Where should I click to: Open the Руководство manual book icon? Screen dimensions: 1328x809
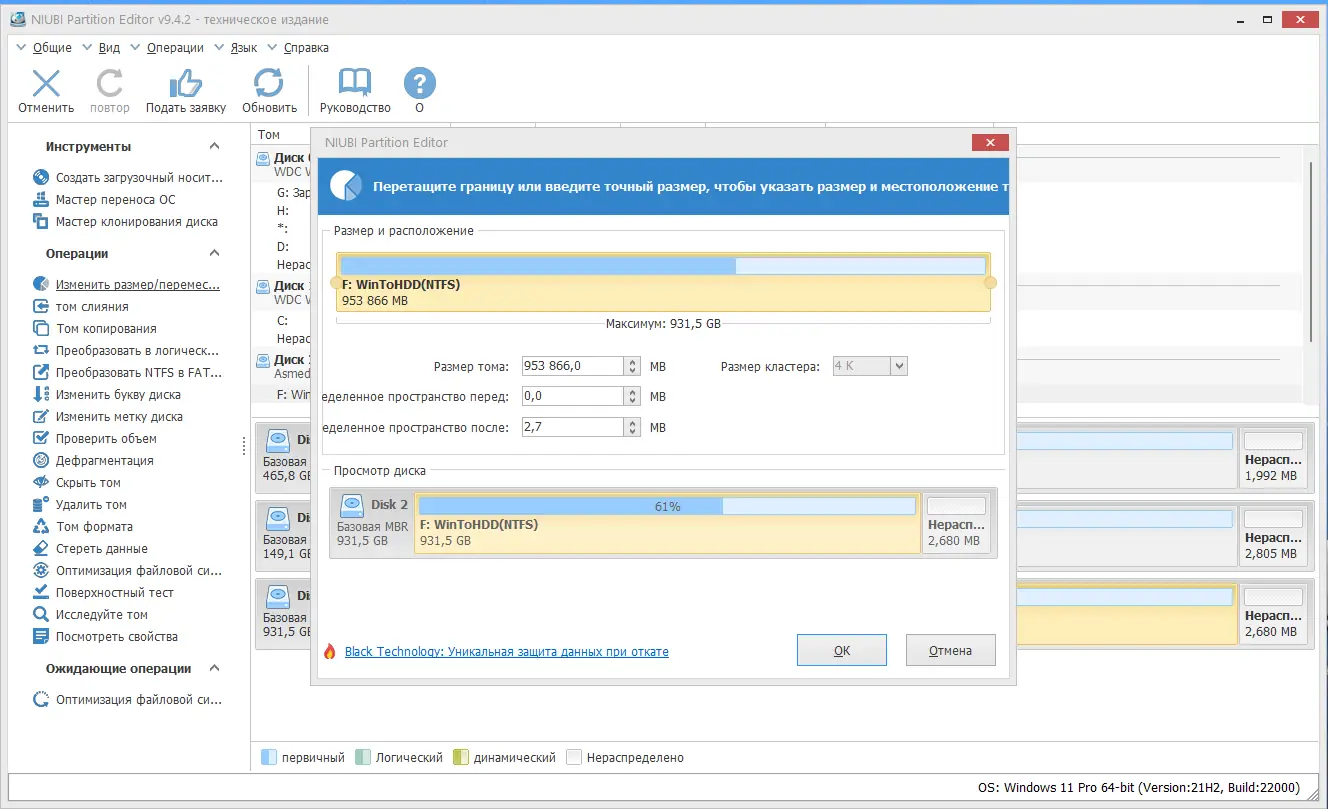click(355, 83)
